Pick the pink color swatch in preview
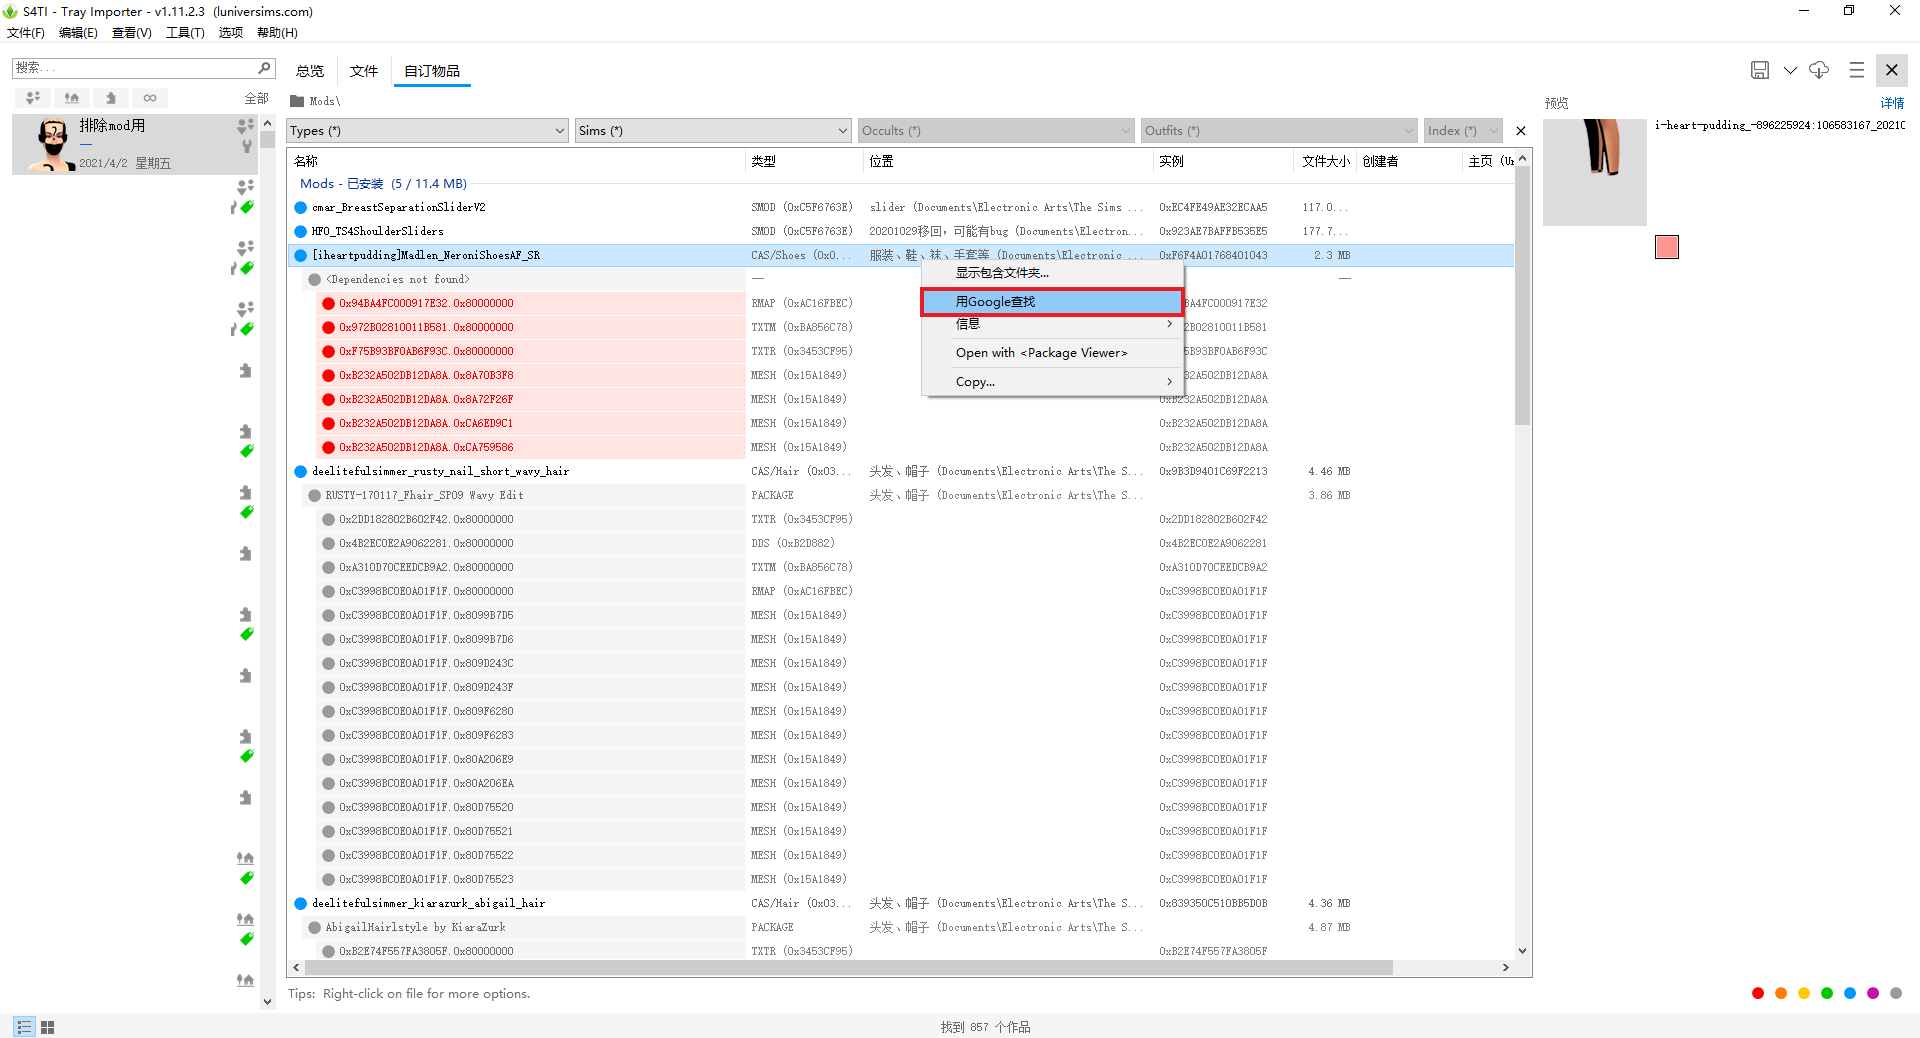Viewport: 1920px width, 1038px height. (1667, 247)
